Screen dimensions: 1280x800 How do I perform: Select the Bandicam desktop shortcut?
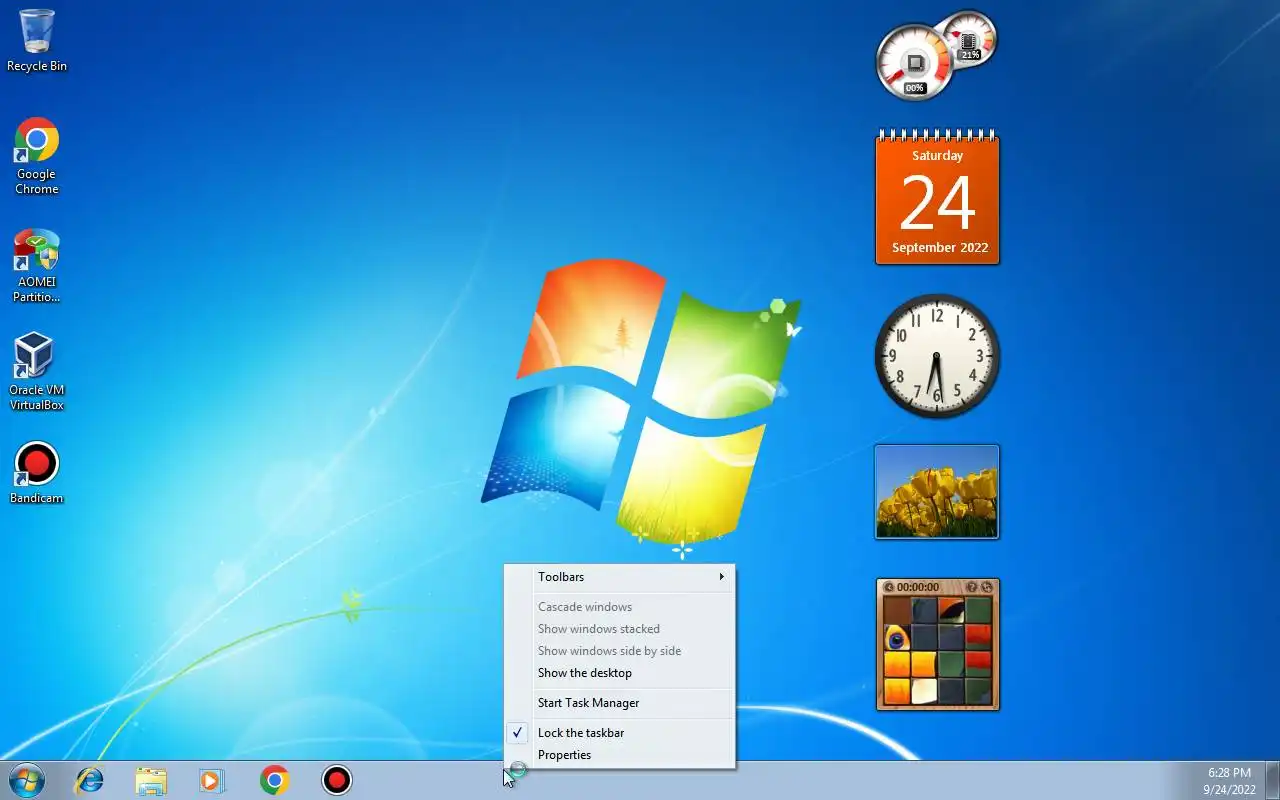[37, 473]
